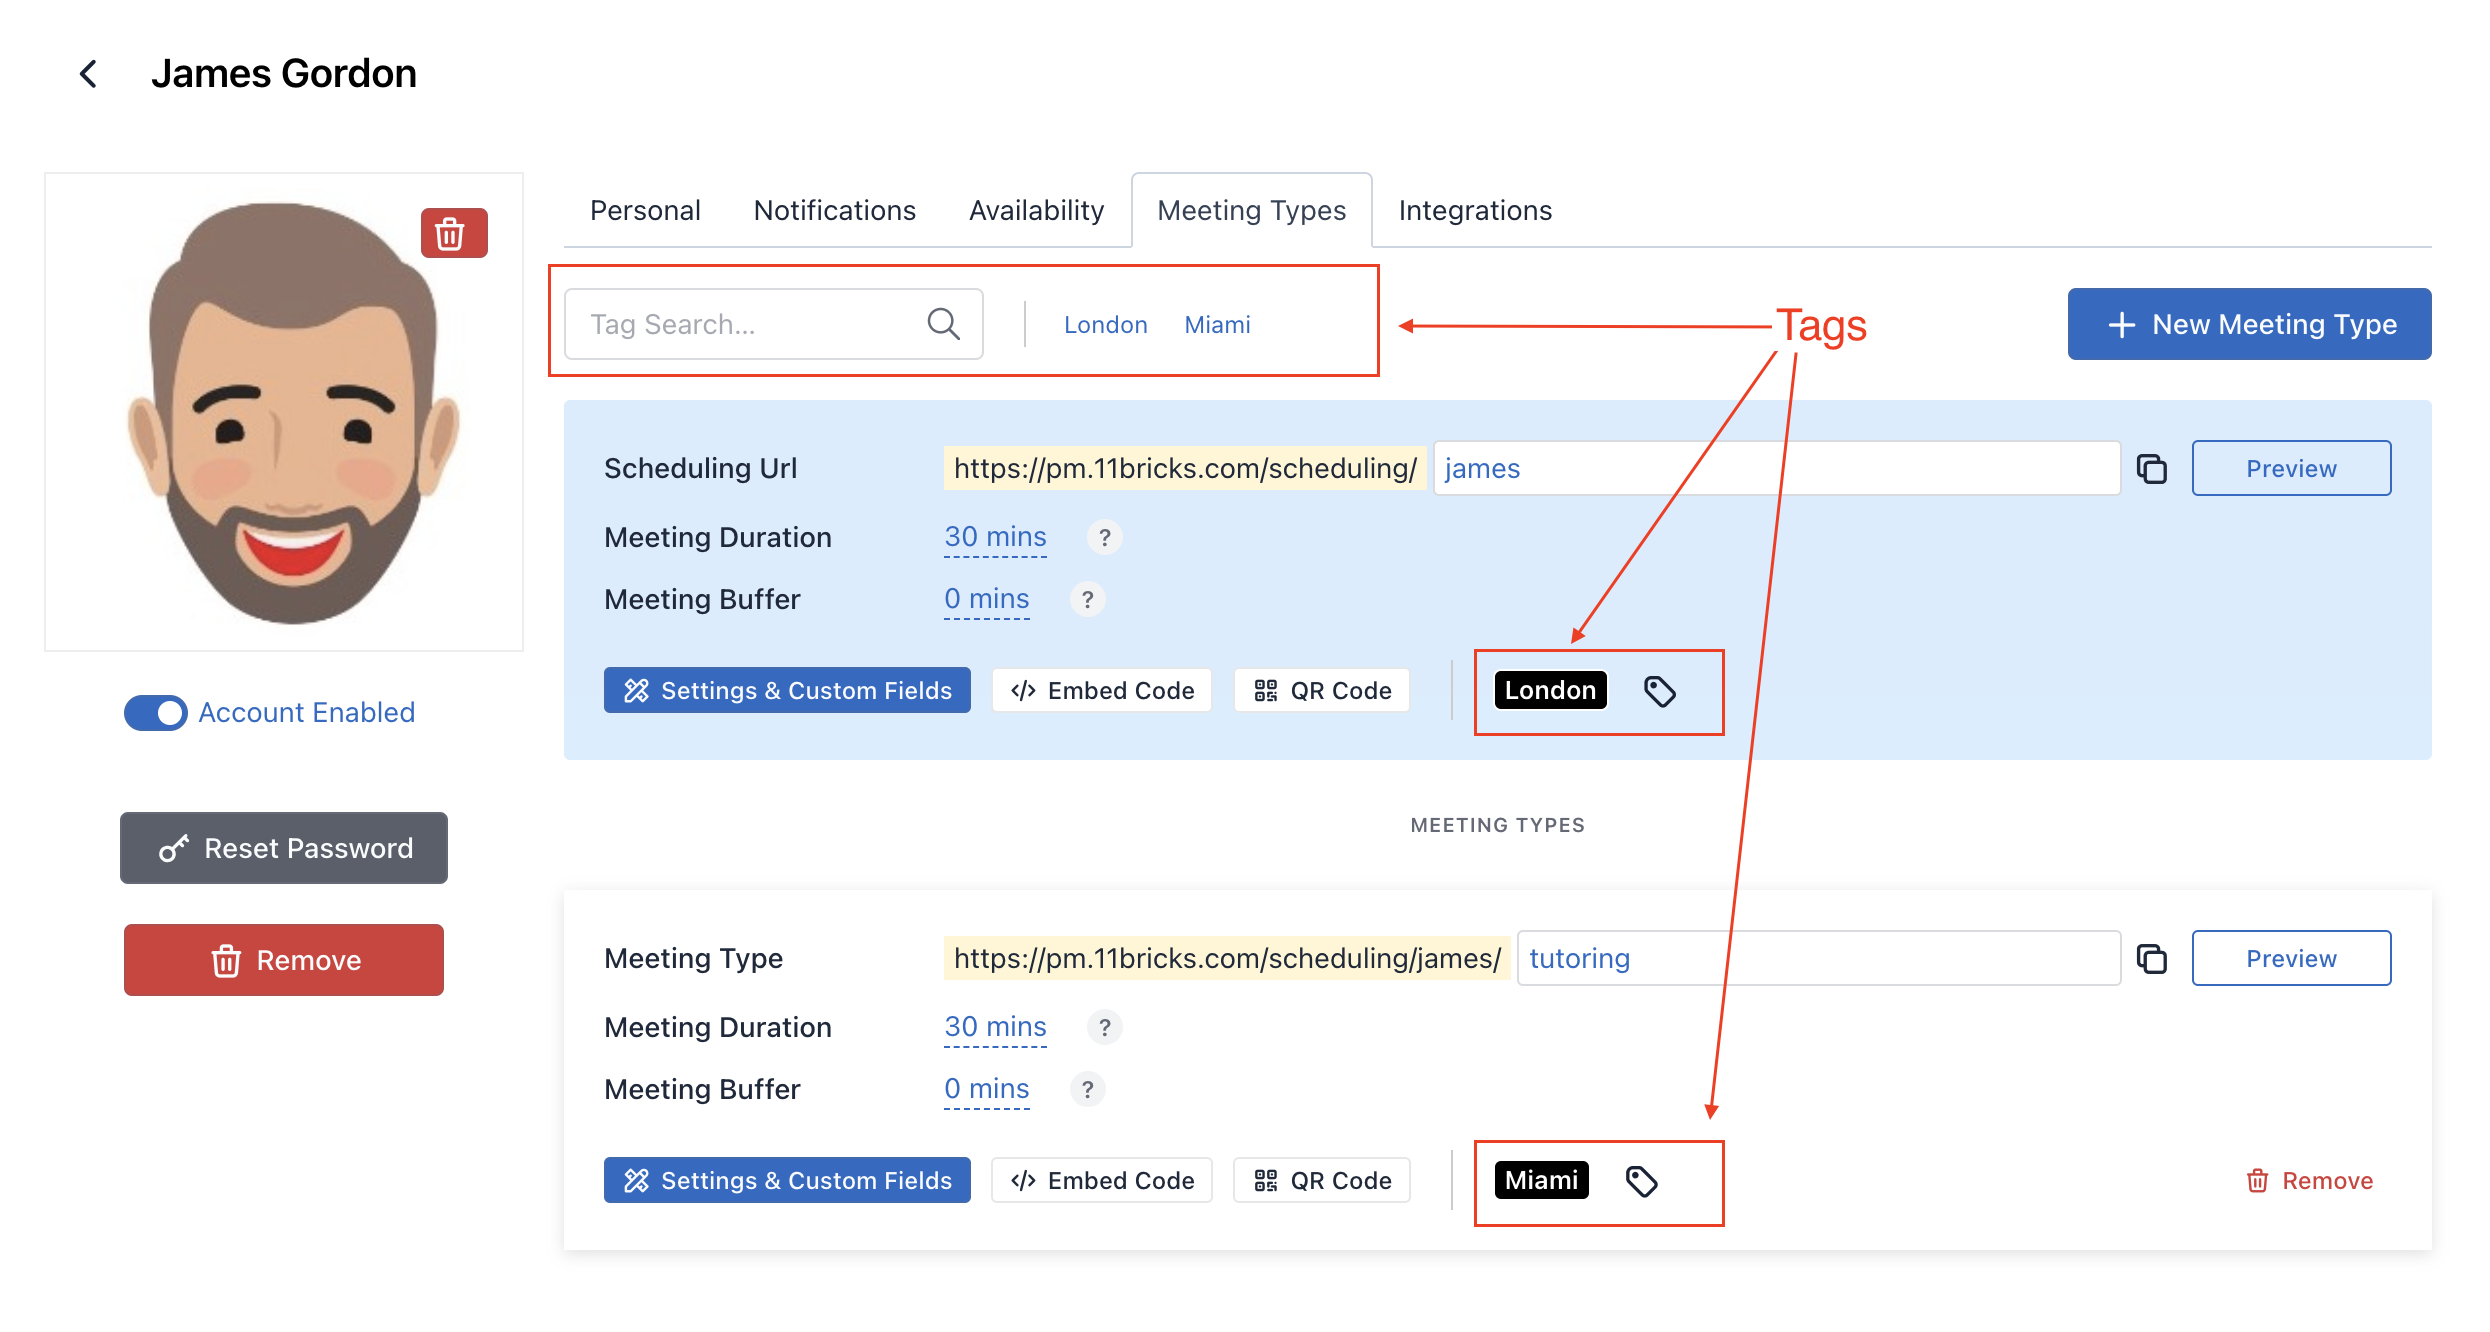Viewport: 2490px width, 1332px height.
Task: Edit the scheduling URL 0 mins buffer
Action: (x=986, y=600)
